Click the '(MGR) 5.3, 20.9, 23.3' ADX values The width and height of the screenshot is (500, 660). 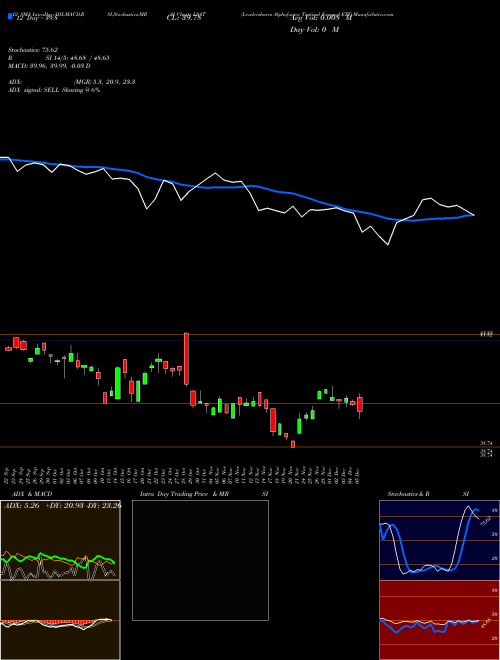[x=104, y=82]
